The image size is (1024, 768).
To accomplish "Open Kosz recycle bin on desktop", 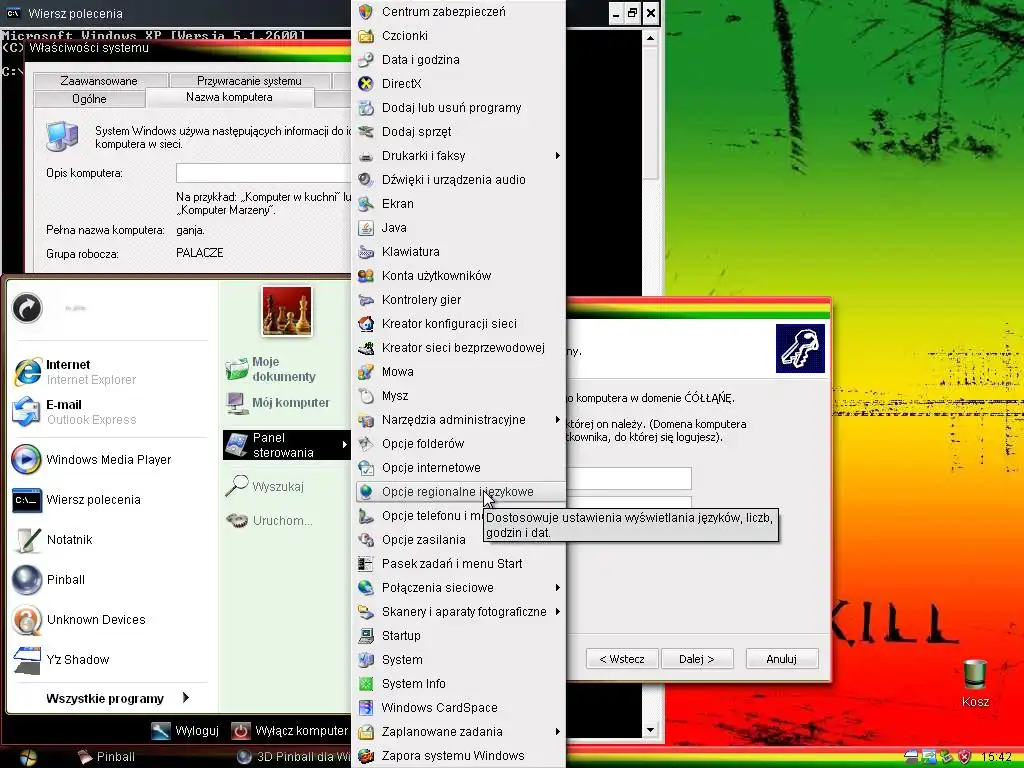I will point(975,684).
